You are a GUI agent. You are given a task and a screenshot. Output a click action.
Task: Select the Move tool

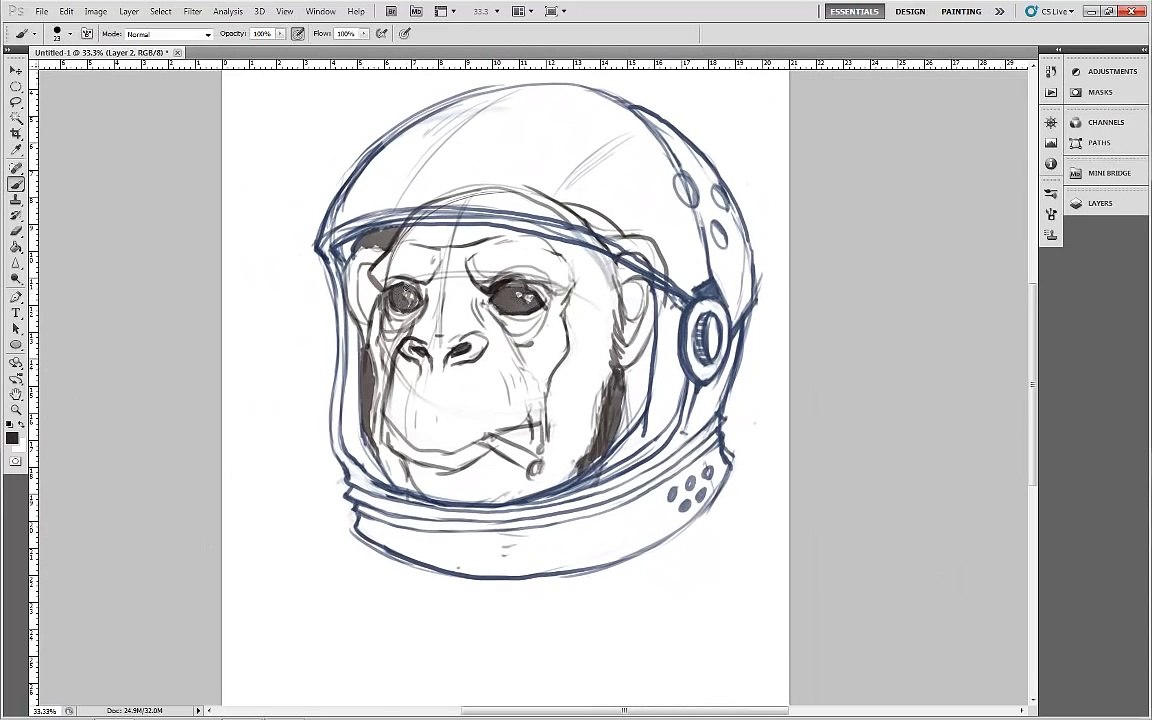(x=15, y=71)
